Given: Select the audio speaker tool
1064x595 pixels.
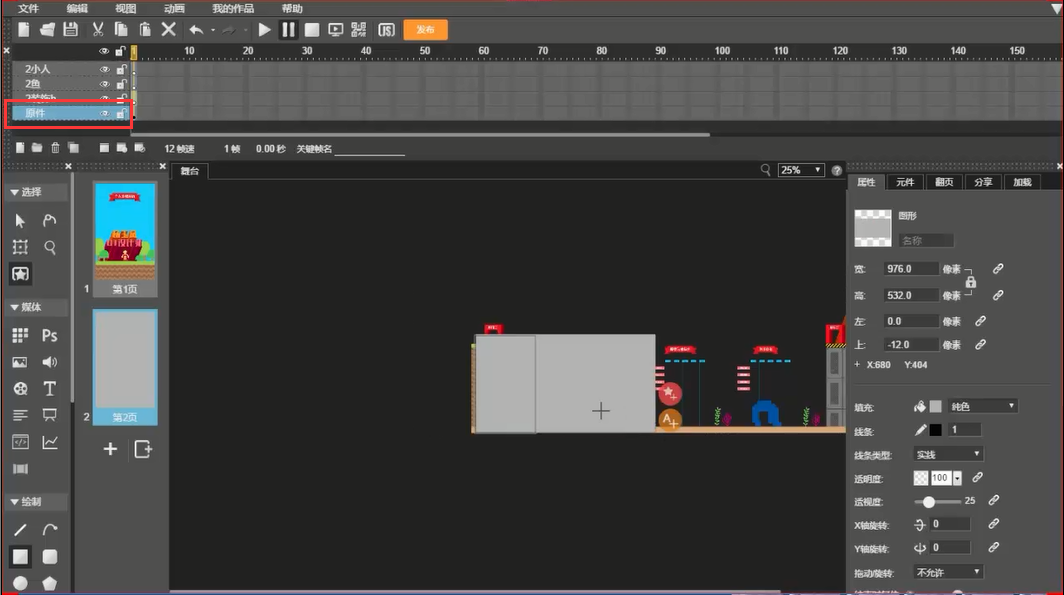Looking at the screenshot, I should [x=50, y=362].
